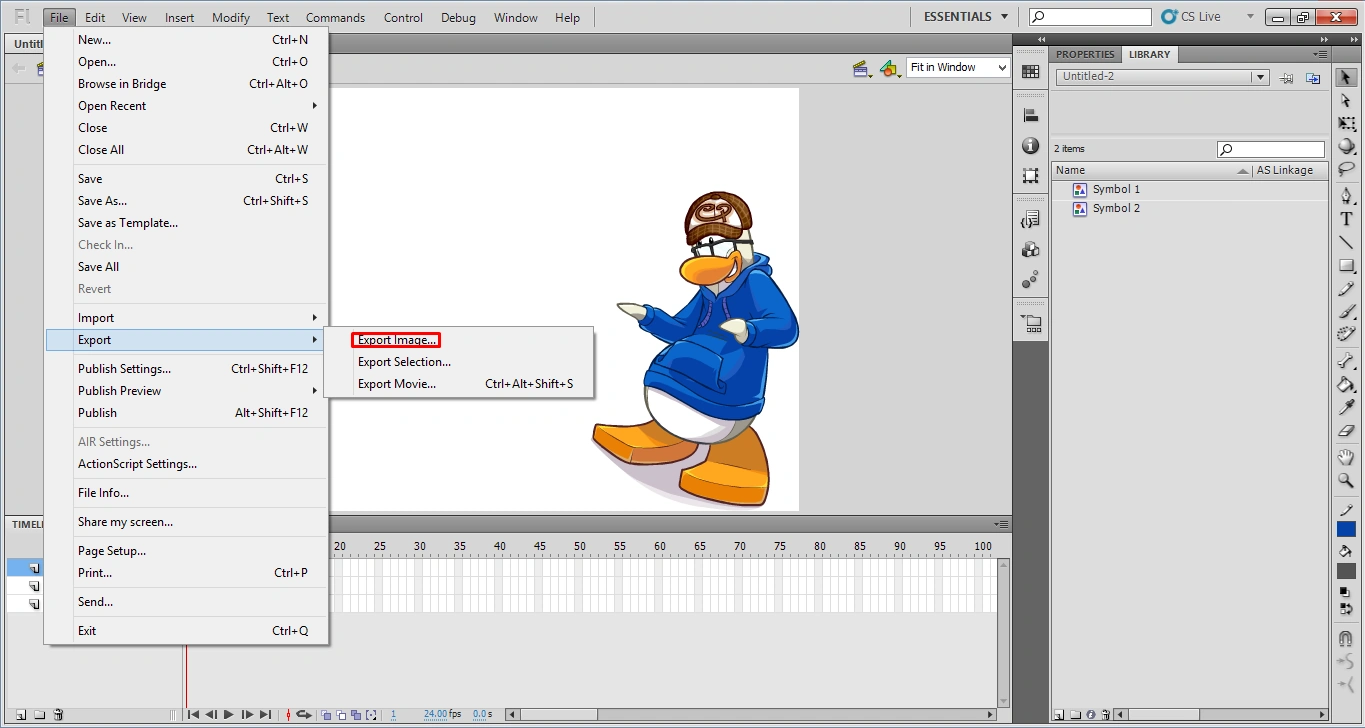Image resolution: width=1365 pixels, height=728 pixels.
Task: Switch to the PROPERTIES tab
Action: [x=1085, y=55]
